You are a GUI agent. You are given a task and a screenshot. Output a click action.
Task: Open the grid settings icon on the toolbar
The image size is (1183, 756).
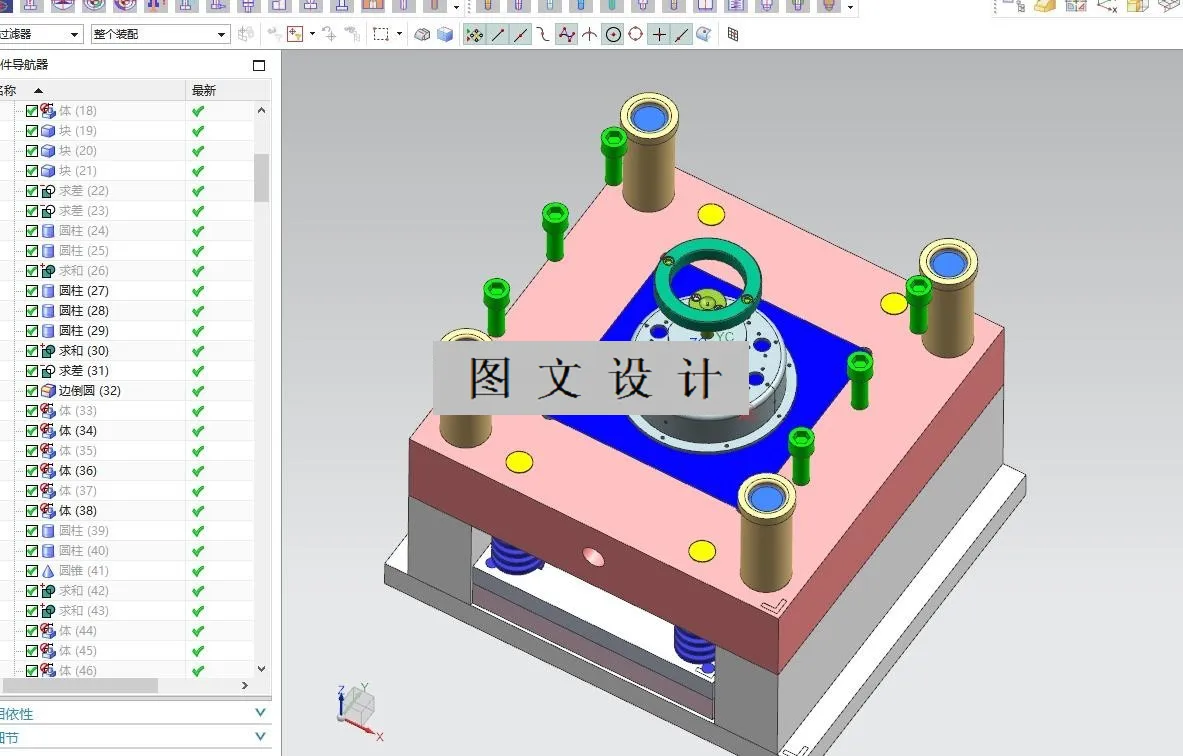point(734,33)
